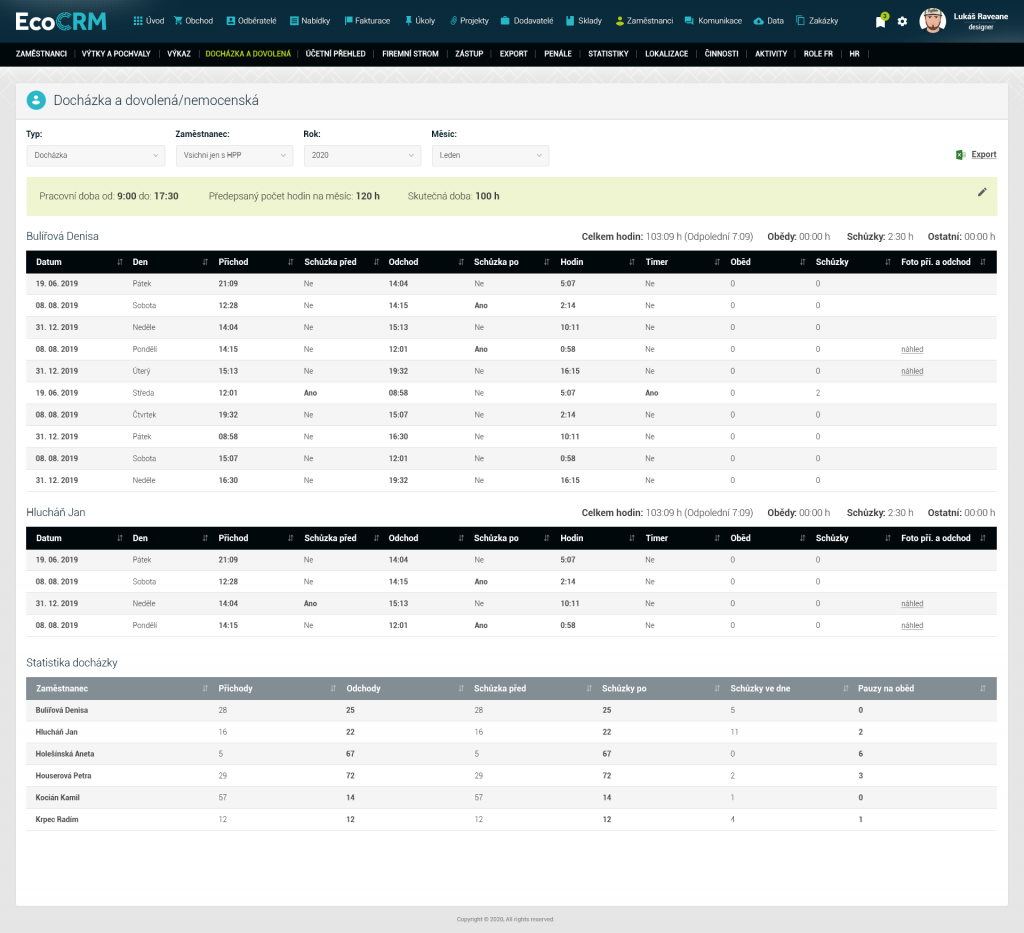1024x933 pixels.
Task: Click the Export link
Action: 984,155
